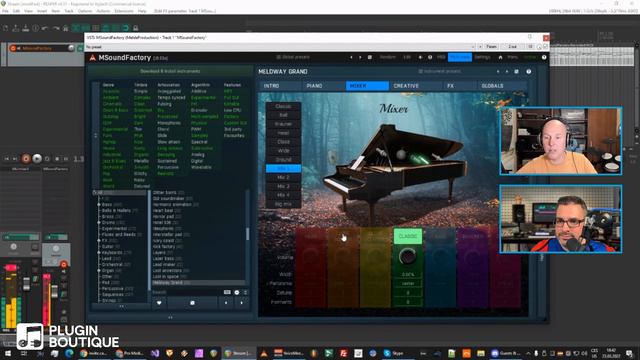Viewport: 640px width, 360px height.
Task: Click the MSoundFactory logo icon
Action: 93,58
